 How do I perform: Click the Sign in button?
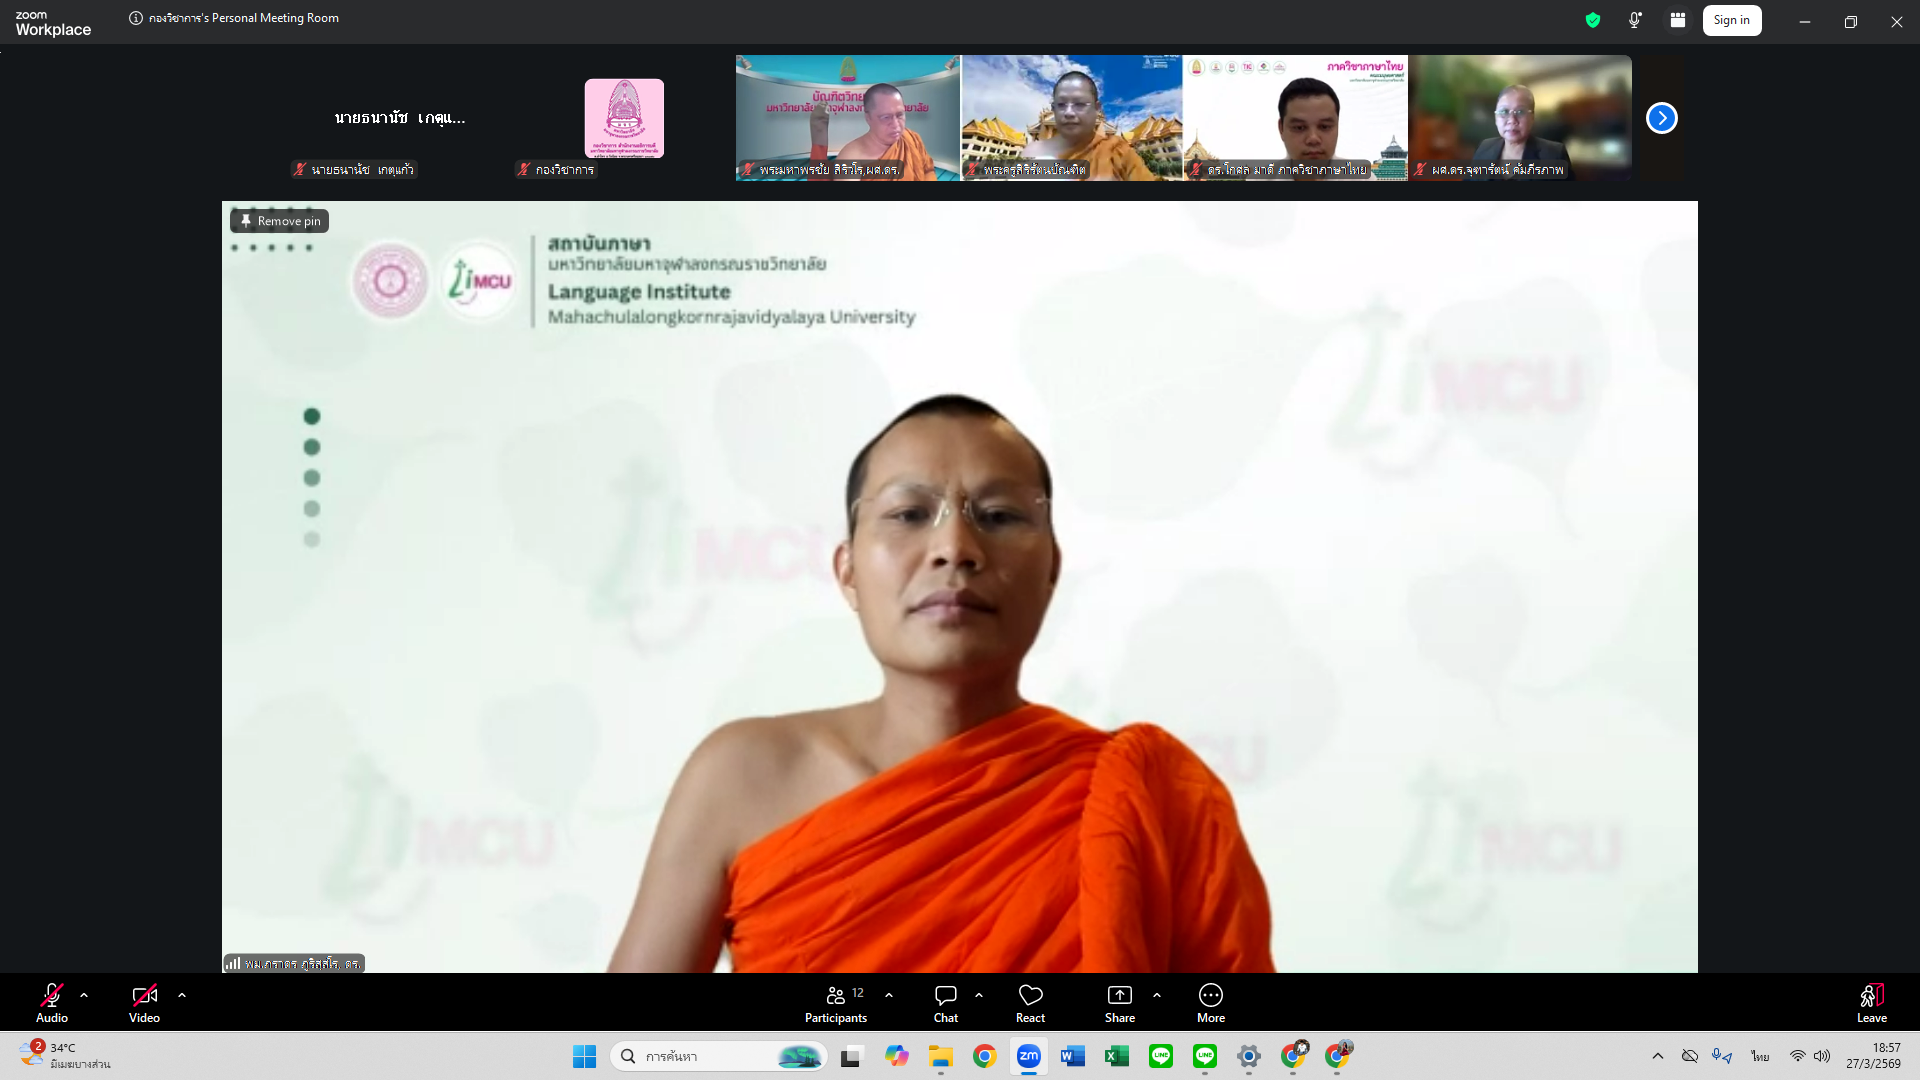[1731, 20]
